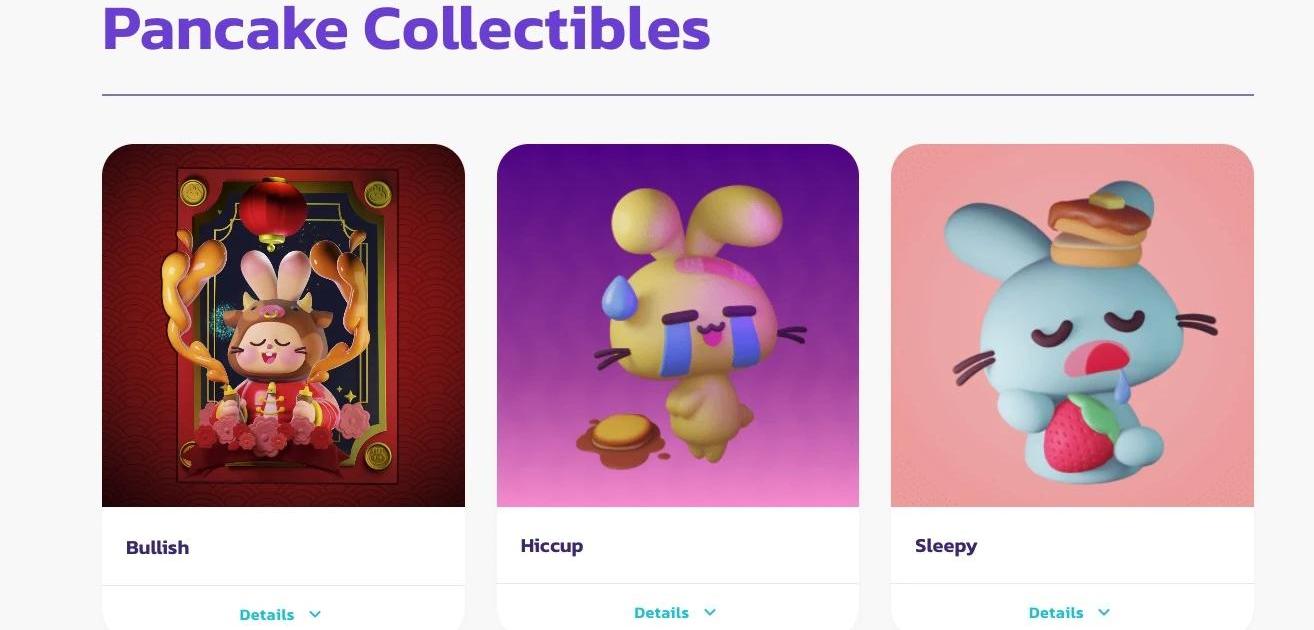Click the strawberry held by Sleepy bunny
The height and width of the screenshot is (630, 1314).
(1080, 433)
